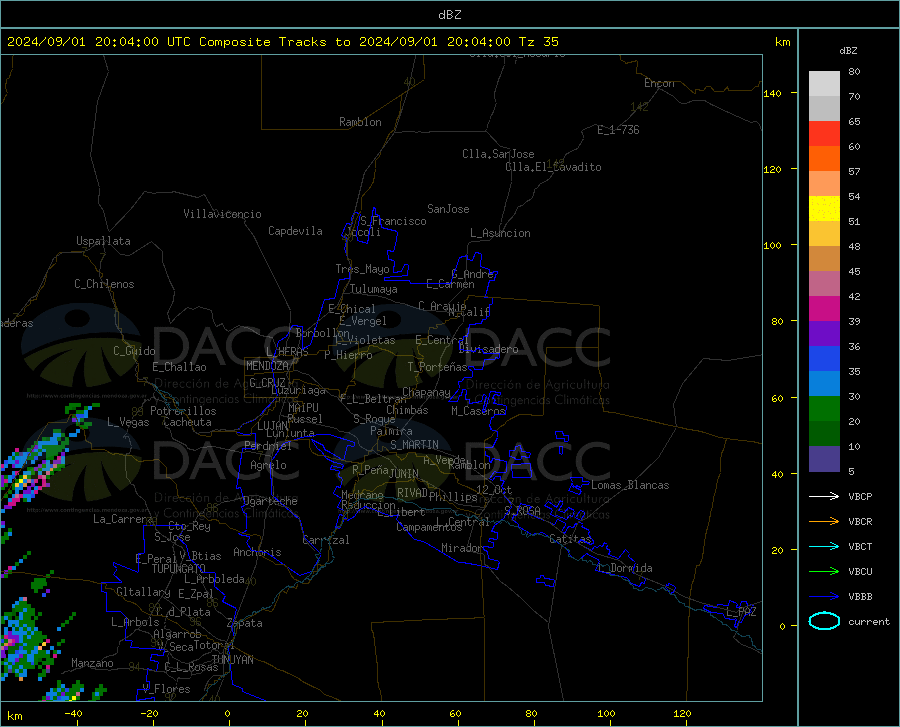The height and width of the screenshot is (727, 900).
Task: Click the Uspallata map label
Action: [103, 241]
